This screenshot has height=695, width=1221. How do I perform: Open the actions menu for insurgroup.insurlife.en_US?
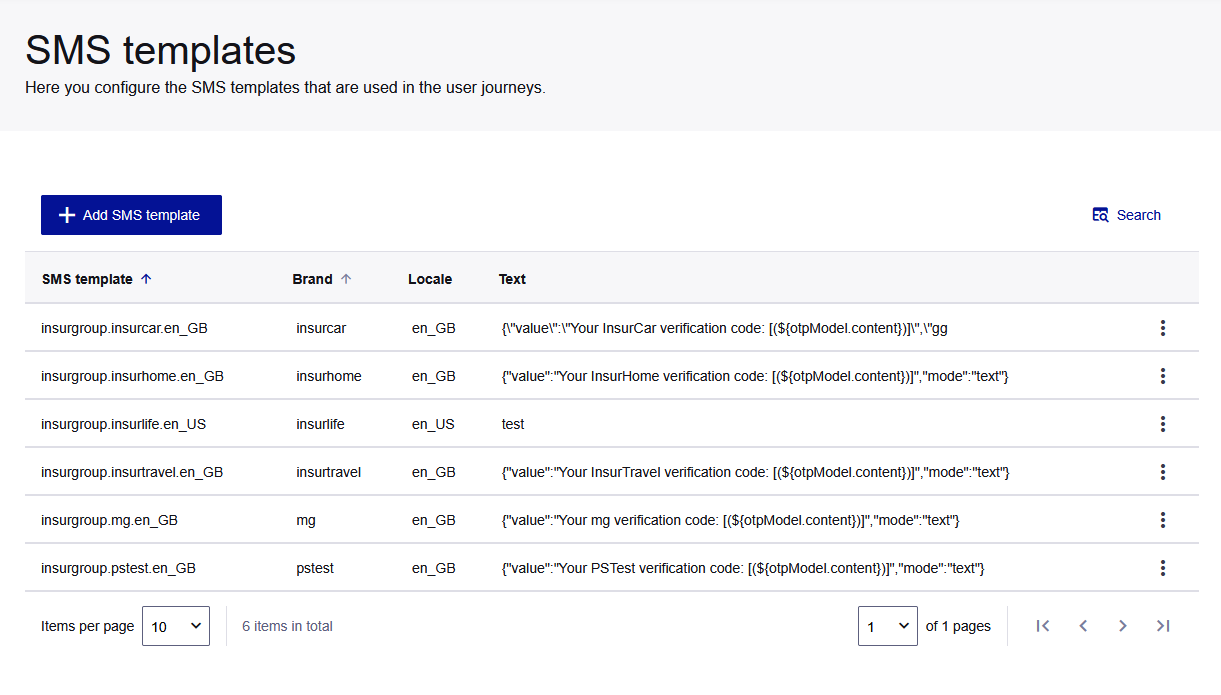(x=1163, y=424)
